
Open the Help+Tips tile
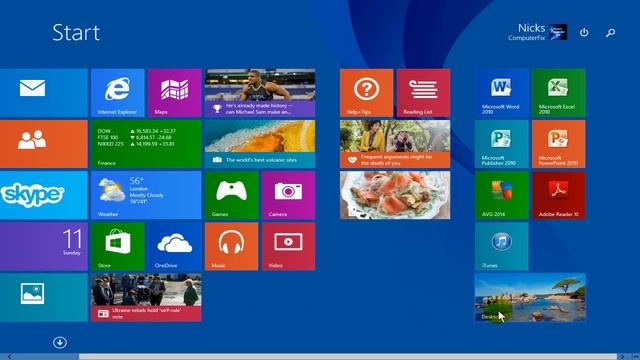coord(367,93)
